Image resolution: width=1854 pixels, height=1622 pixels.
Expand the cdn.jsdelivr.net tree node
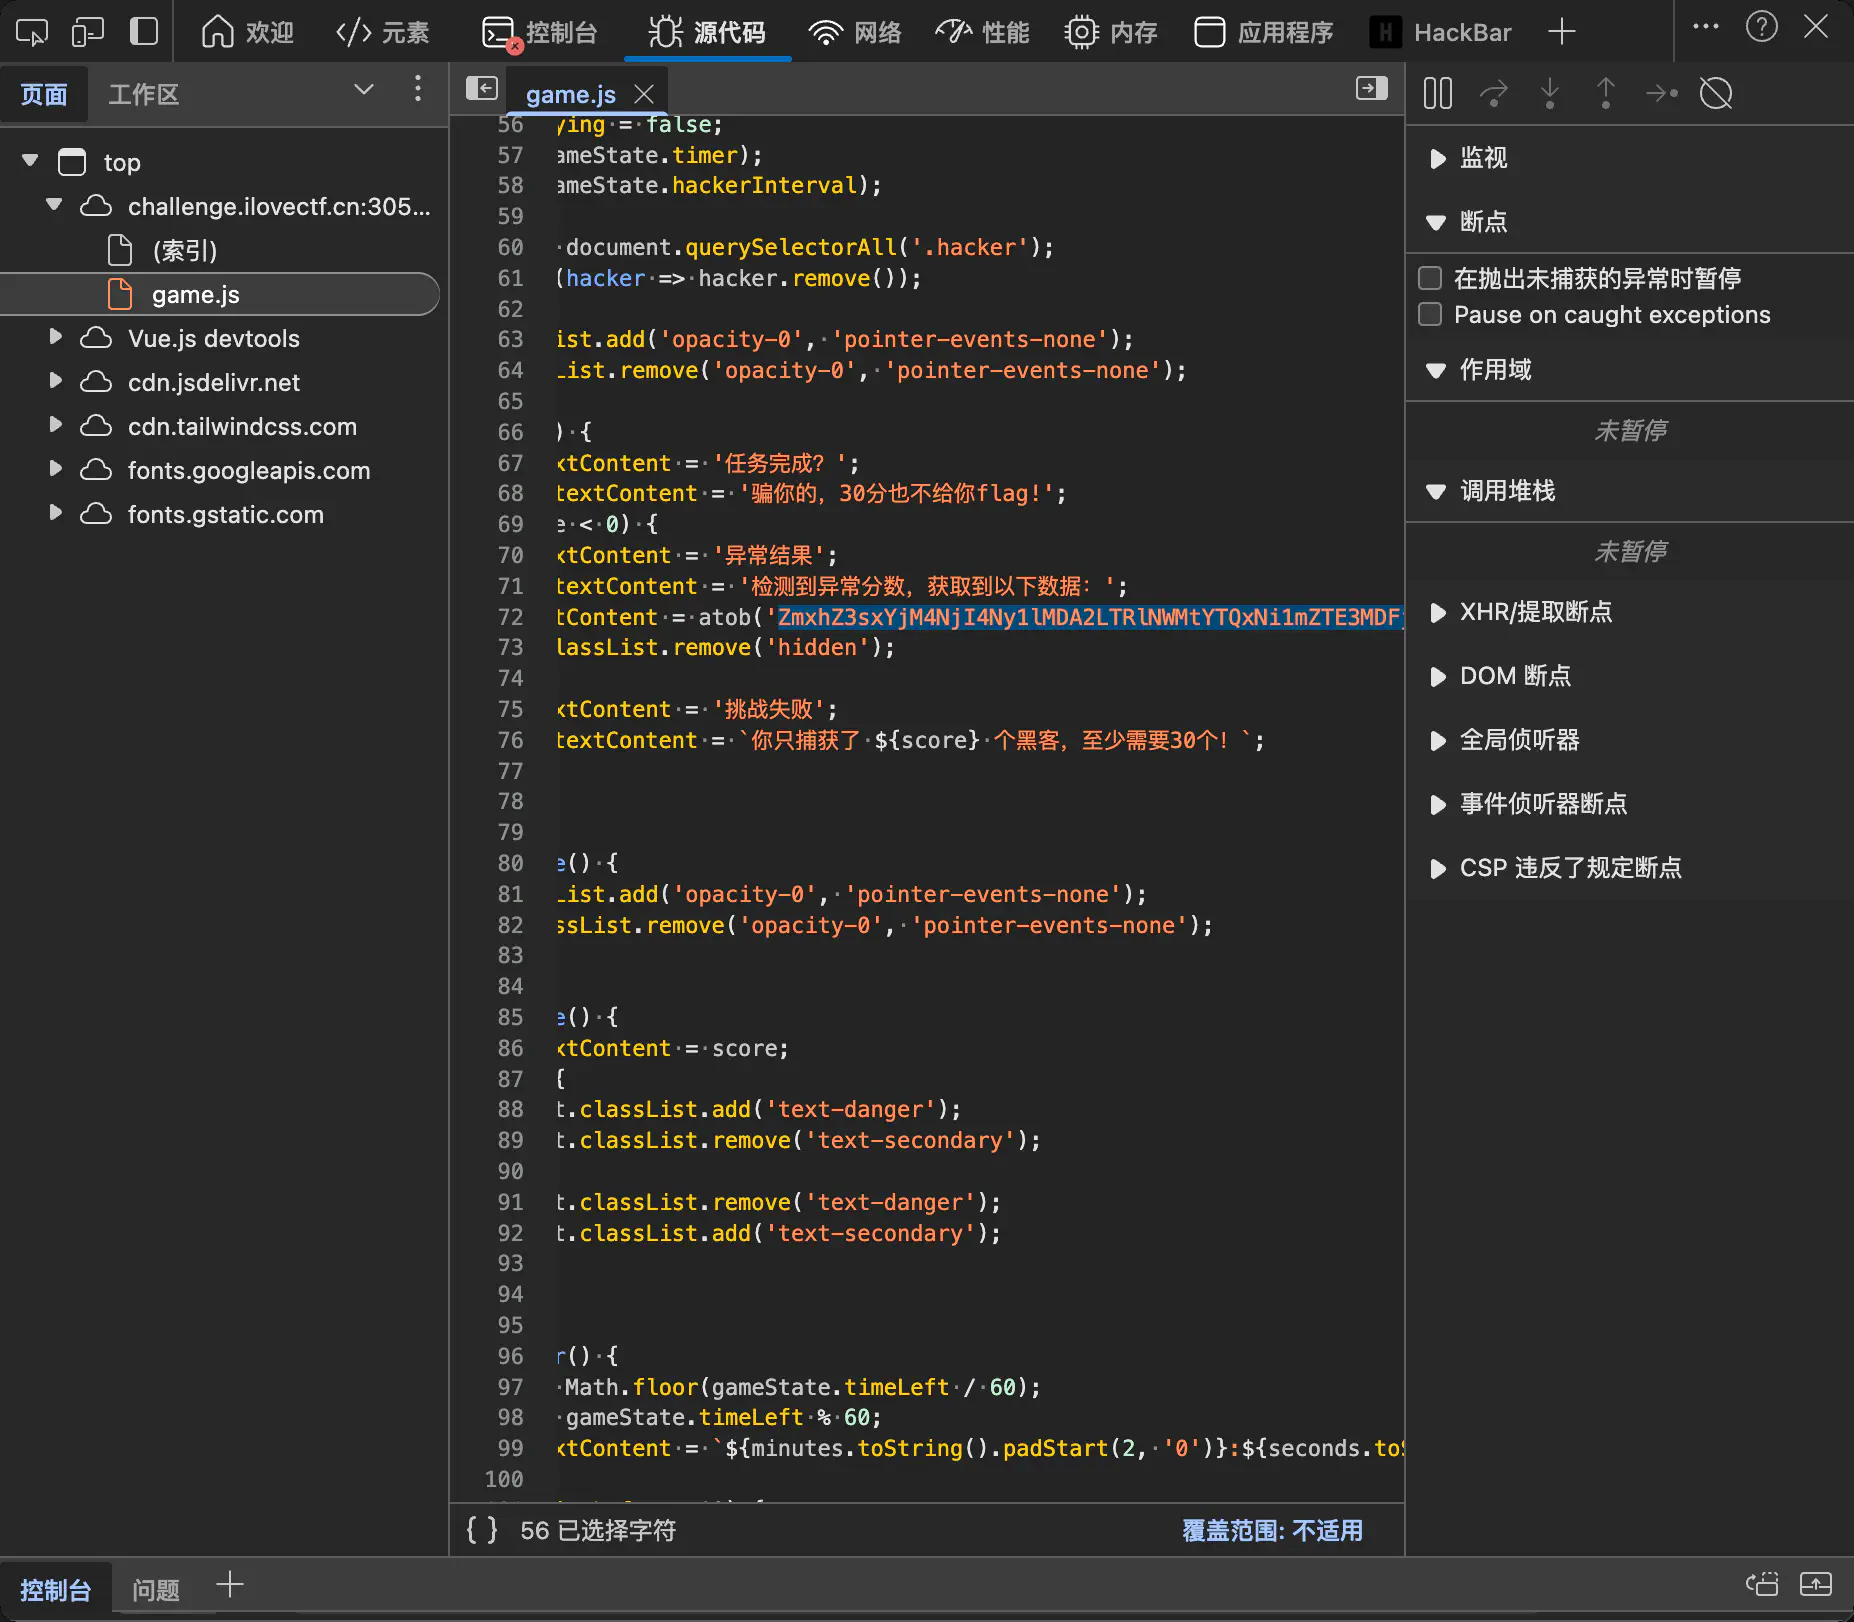(56, 381)
